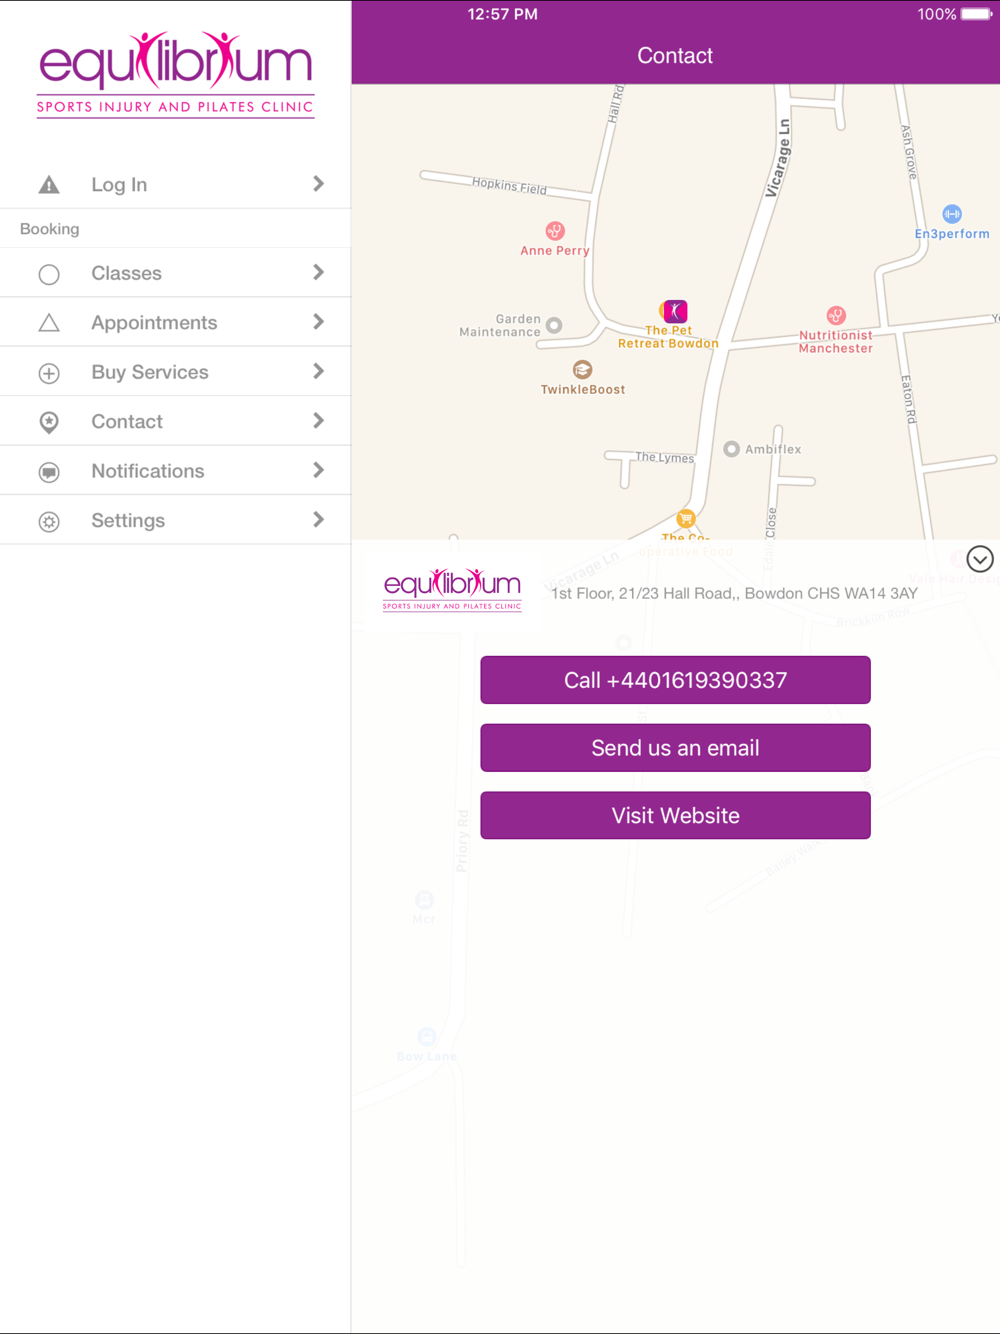
Task: Tap the battery indicator in status bar
Action: 976,14
